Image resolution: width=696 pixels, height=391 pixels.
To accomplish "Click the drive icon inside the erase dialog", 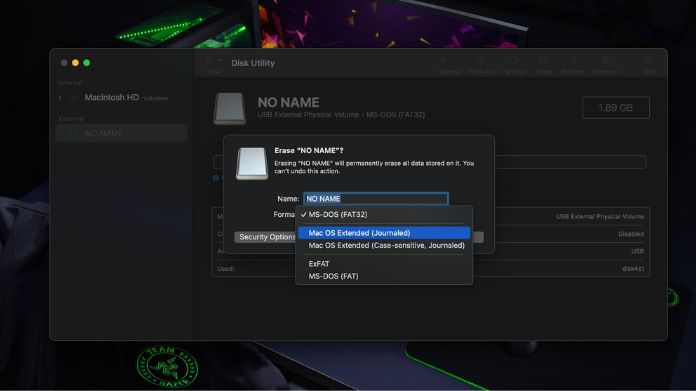I will click(x=252, y=164).
